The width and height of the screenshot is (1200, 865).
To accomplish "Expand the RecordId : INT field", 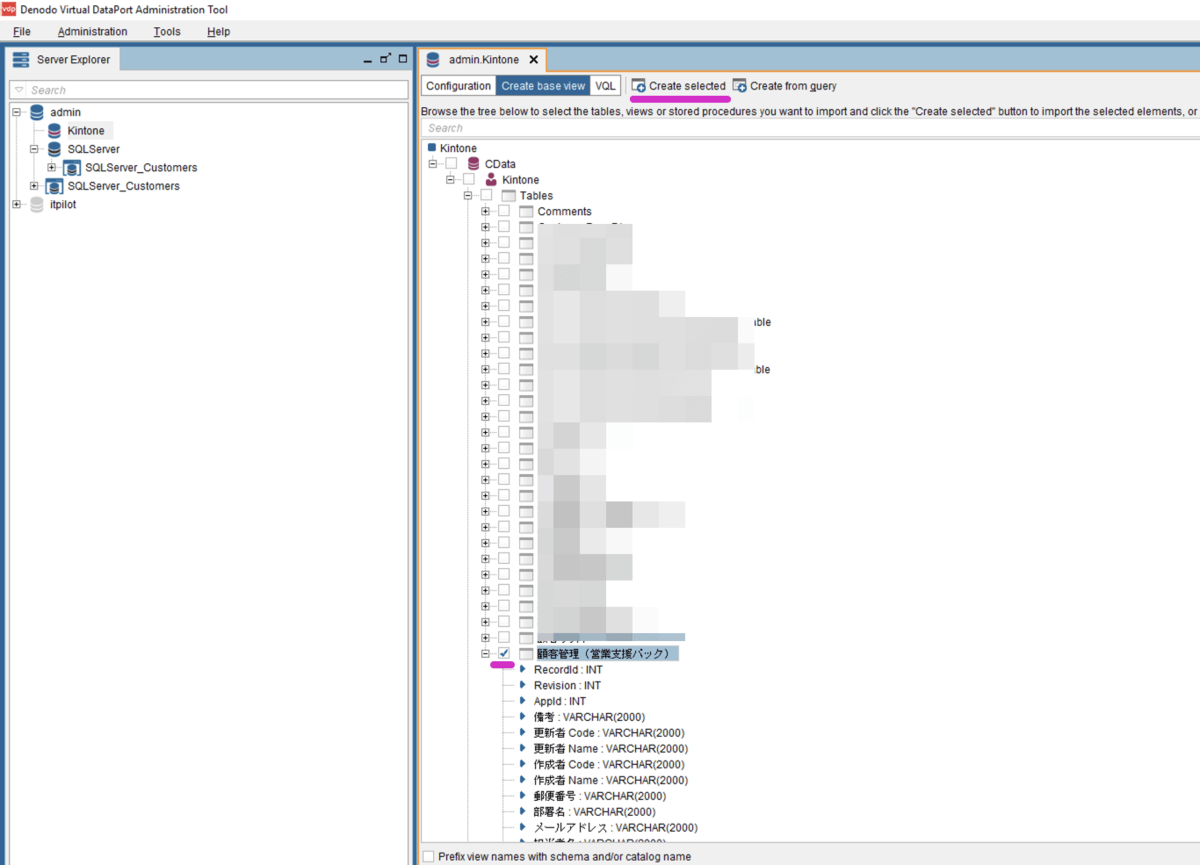I will tap(523, 669).
